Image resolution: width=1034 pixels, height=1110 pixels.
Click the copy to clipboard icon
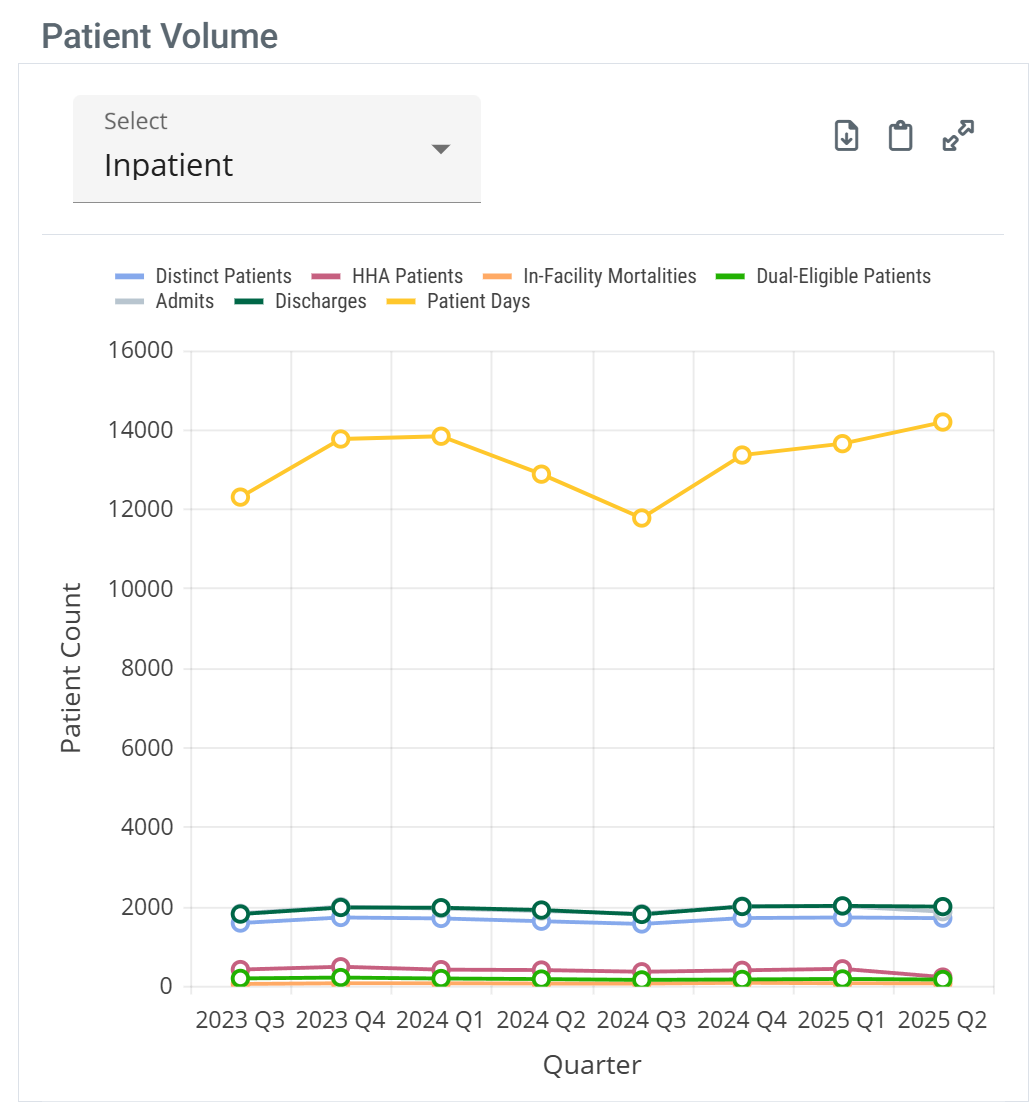[x=901, y=135]
